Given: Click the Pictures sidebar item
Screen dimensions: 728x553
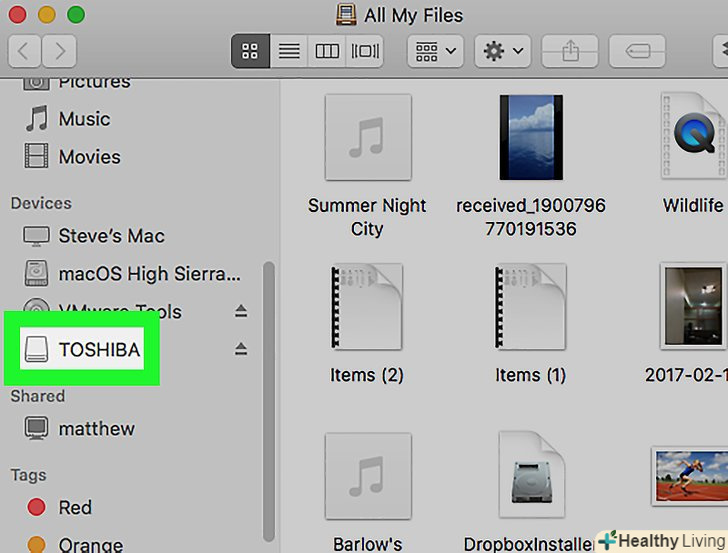Looking at the screenshot, I should 77,83.
